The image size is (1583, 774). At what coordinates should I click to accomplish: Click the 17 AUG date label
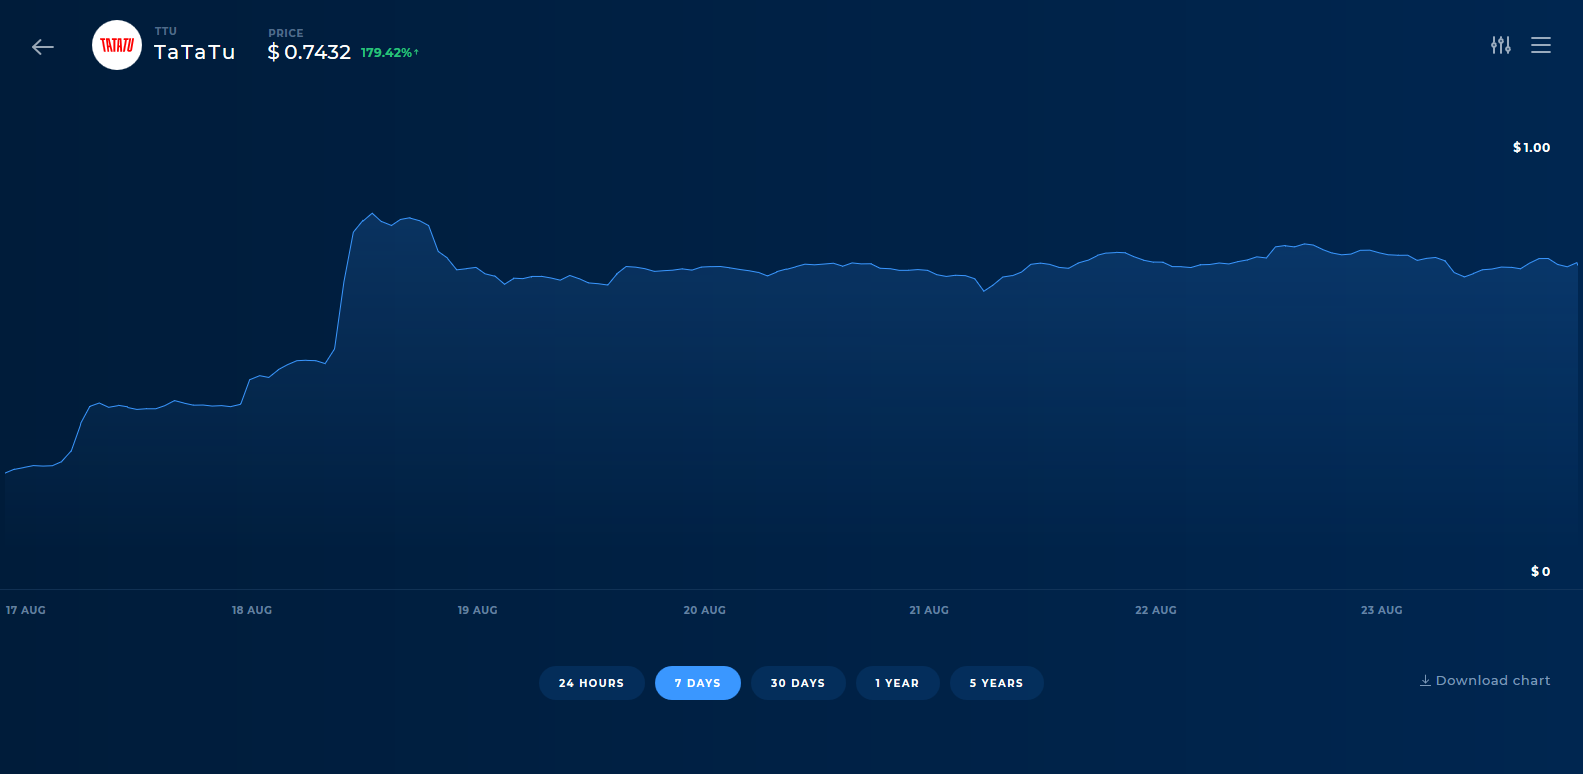coord(26,610)
